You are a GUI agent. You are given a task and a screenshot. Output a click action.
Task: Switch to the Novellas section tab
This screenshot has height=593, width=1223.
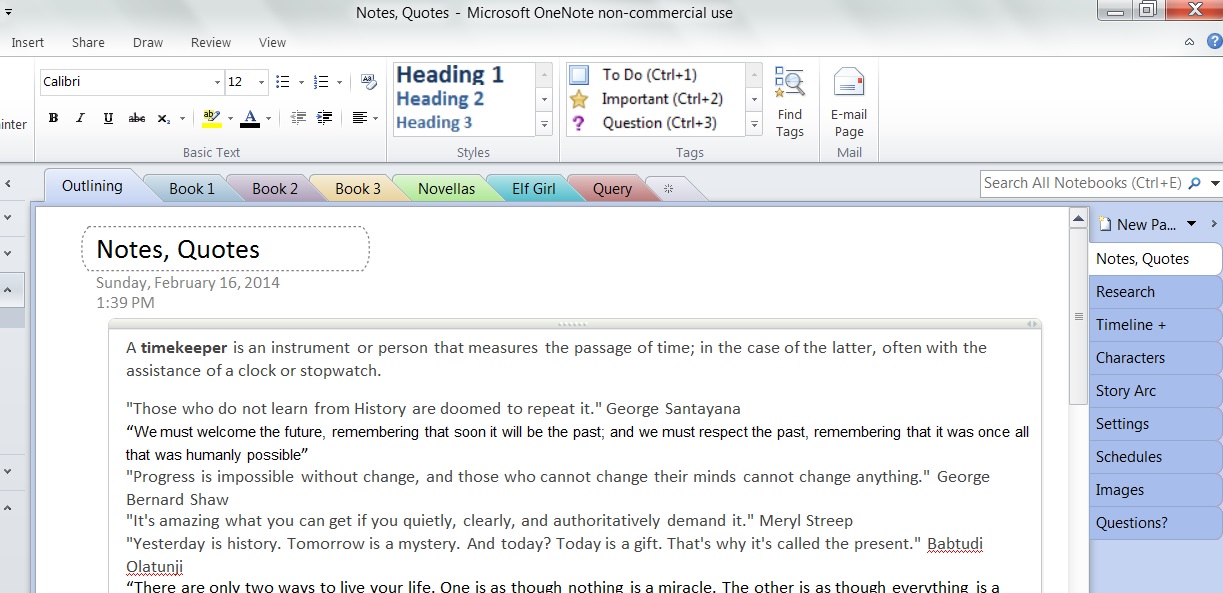pos(446,188)
